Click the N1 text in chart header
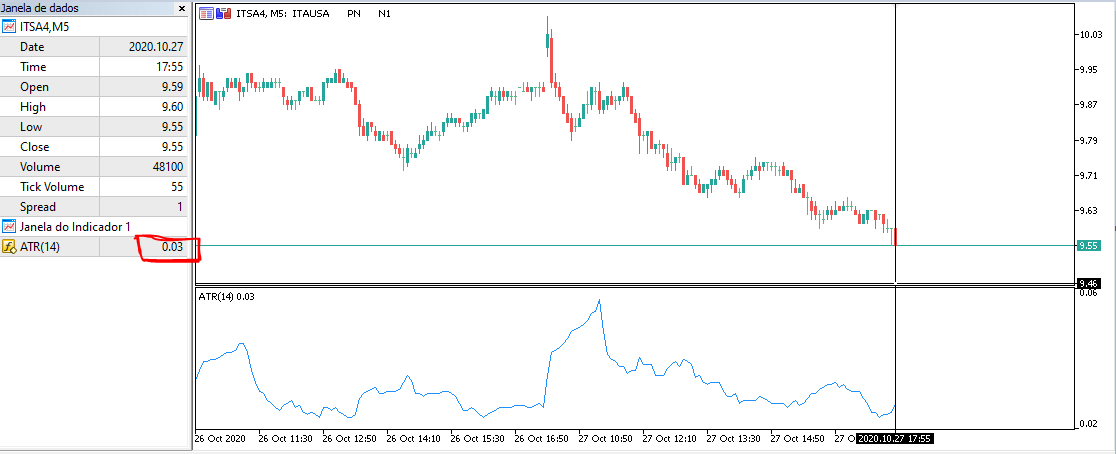This screenshot has height=454, width=1116. [x=384, y=13]
